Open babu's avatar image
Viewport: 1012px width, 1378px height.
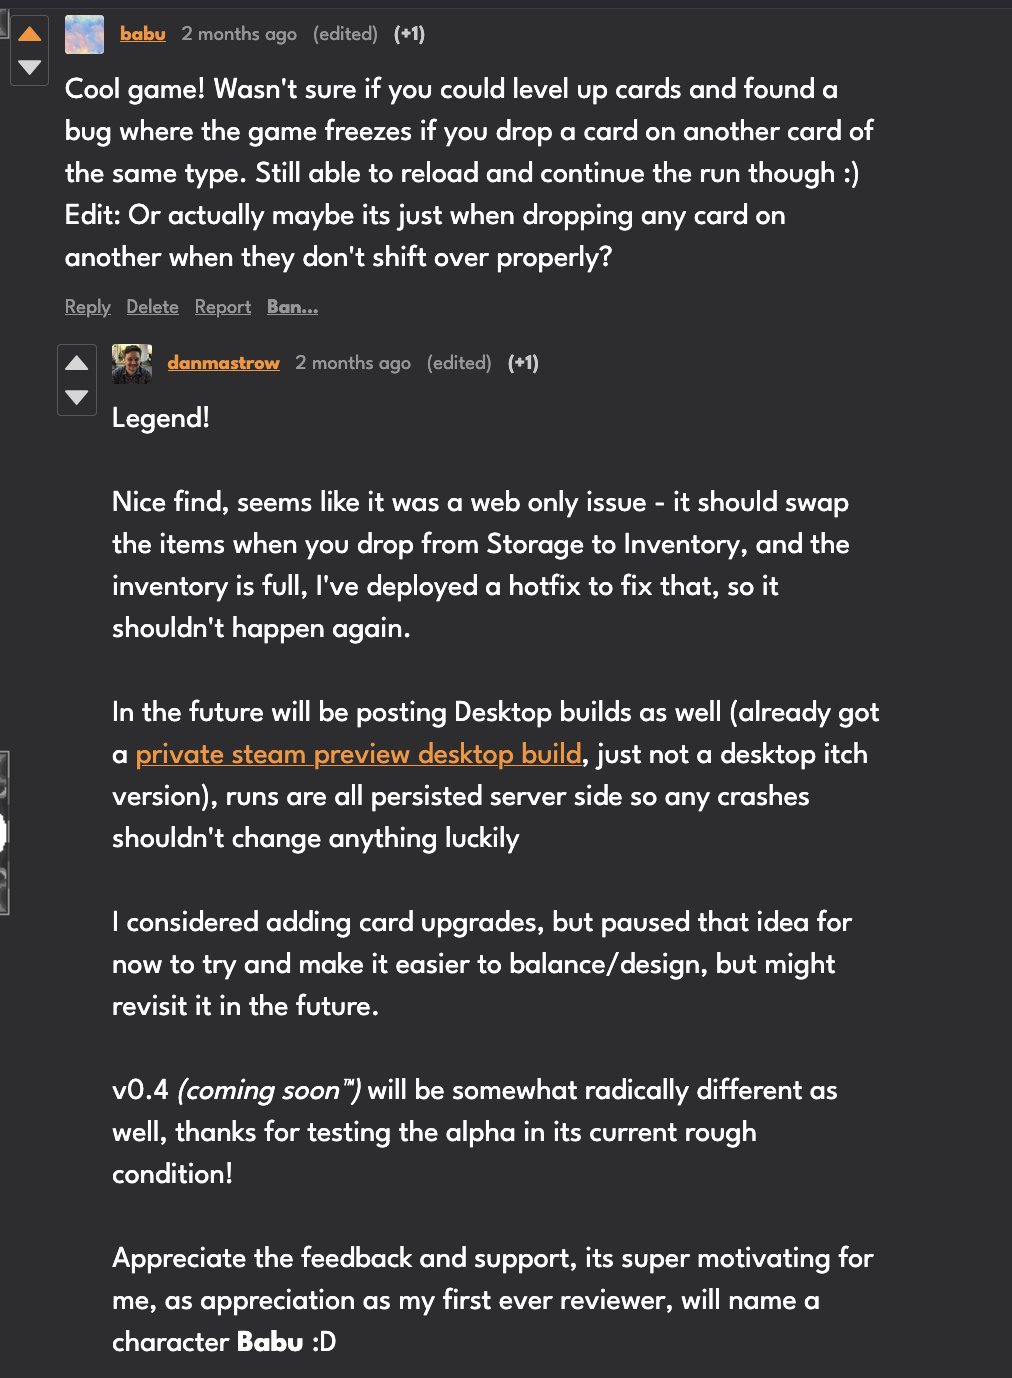pos(84,34)
